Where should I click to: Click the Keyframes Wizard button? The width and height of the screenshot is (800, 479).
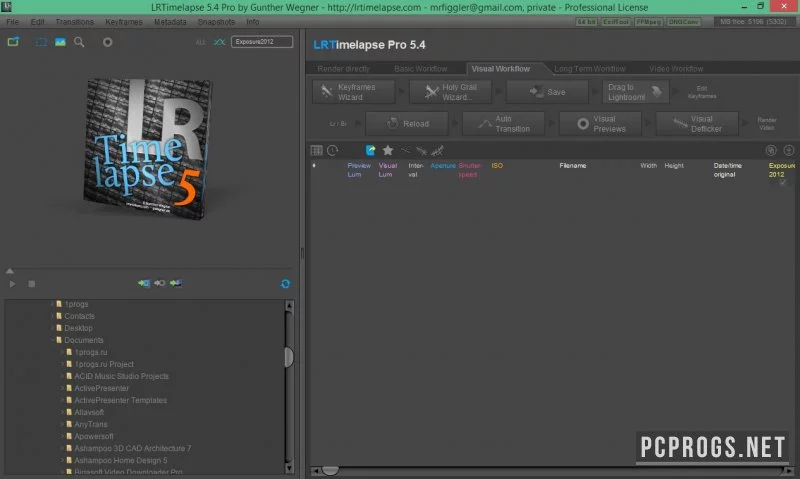354,92
